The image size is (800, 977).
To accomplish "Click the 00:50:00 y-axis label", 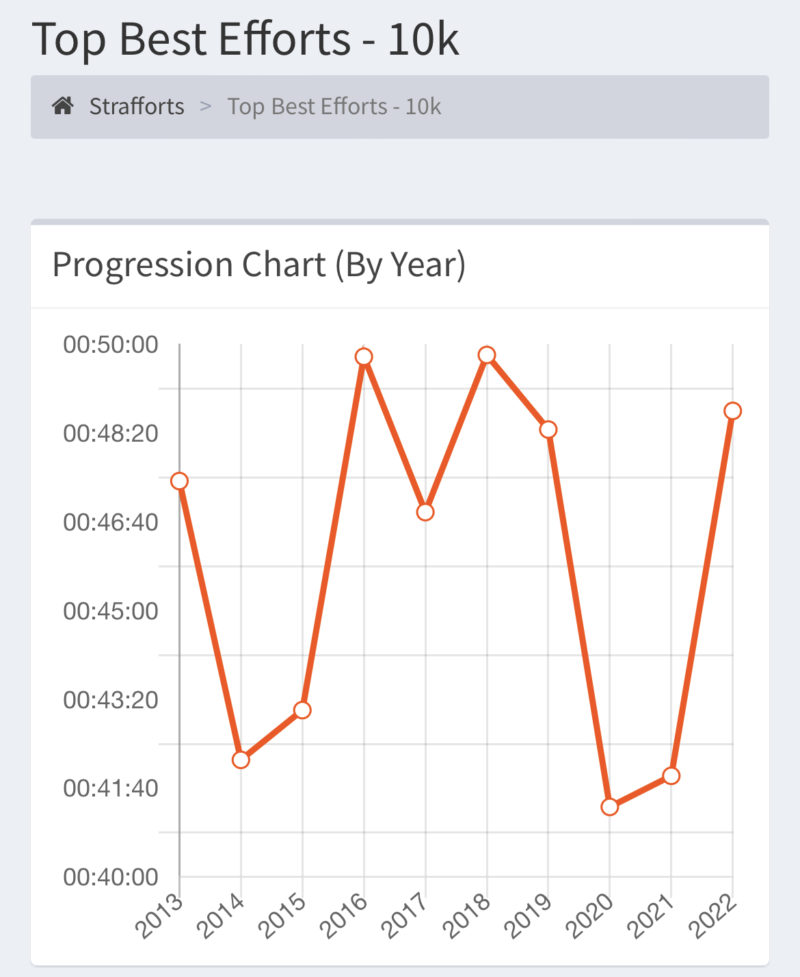I will click(x=113, y=344).
